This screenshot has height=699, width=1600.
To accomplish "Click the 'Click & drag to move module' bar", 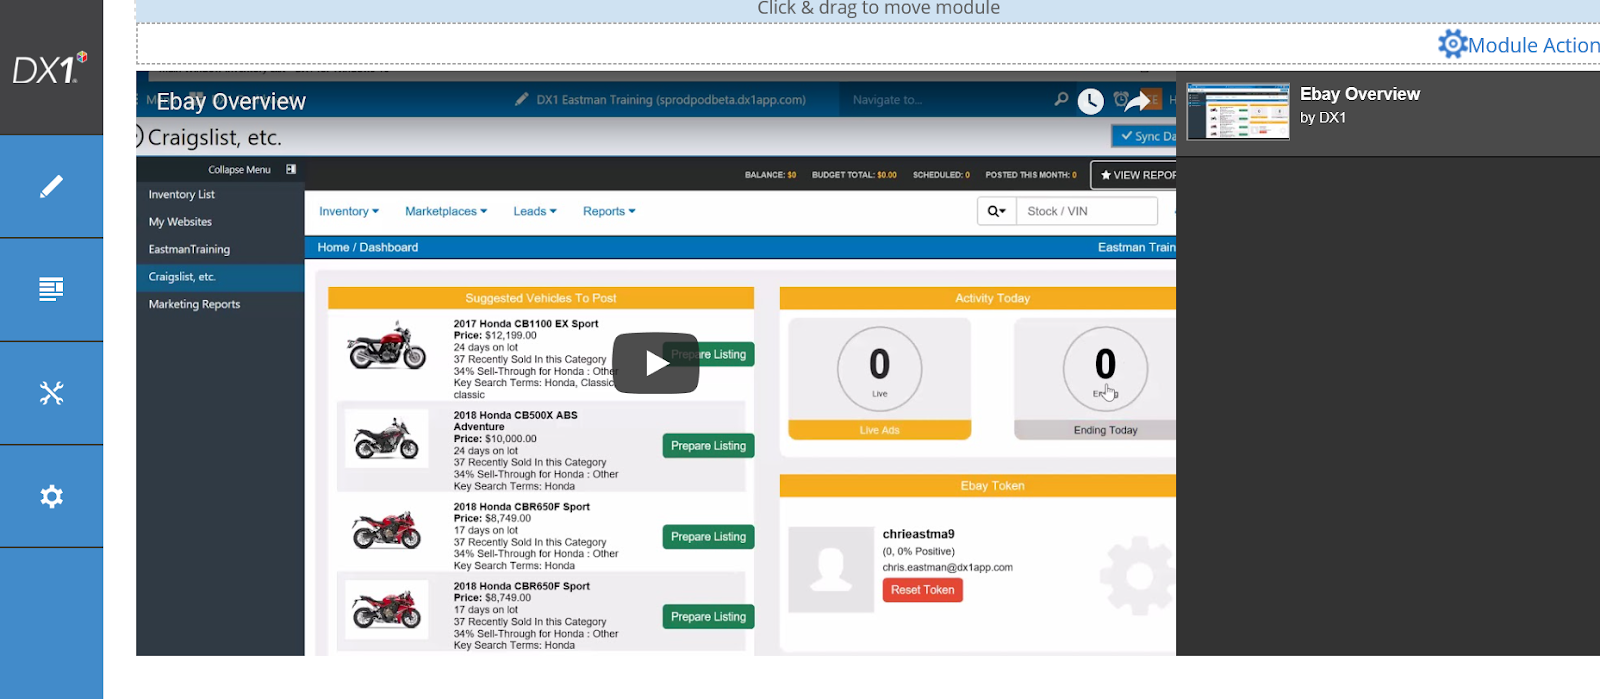I will [x=868, y=10].
